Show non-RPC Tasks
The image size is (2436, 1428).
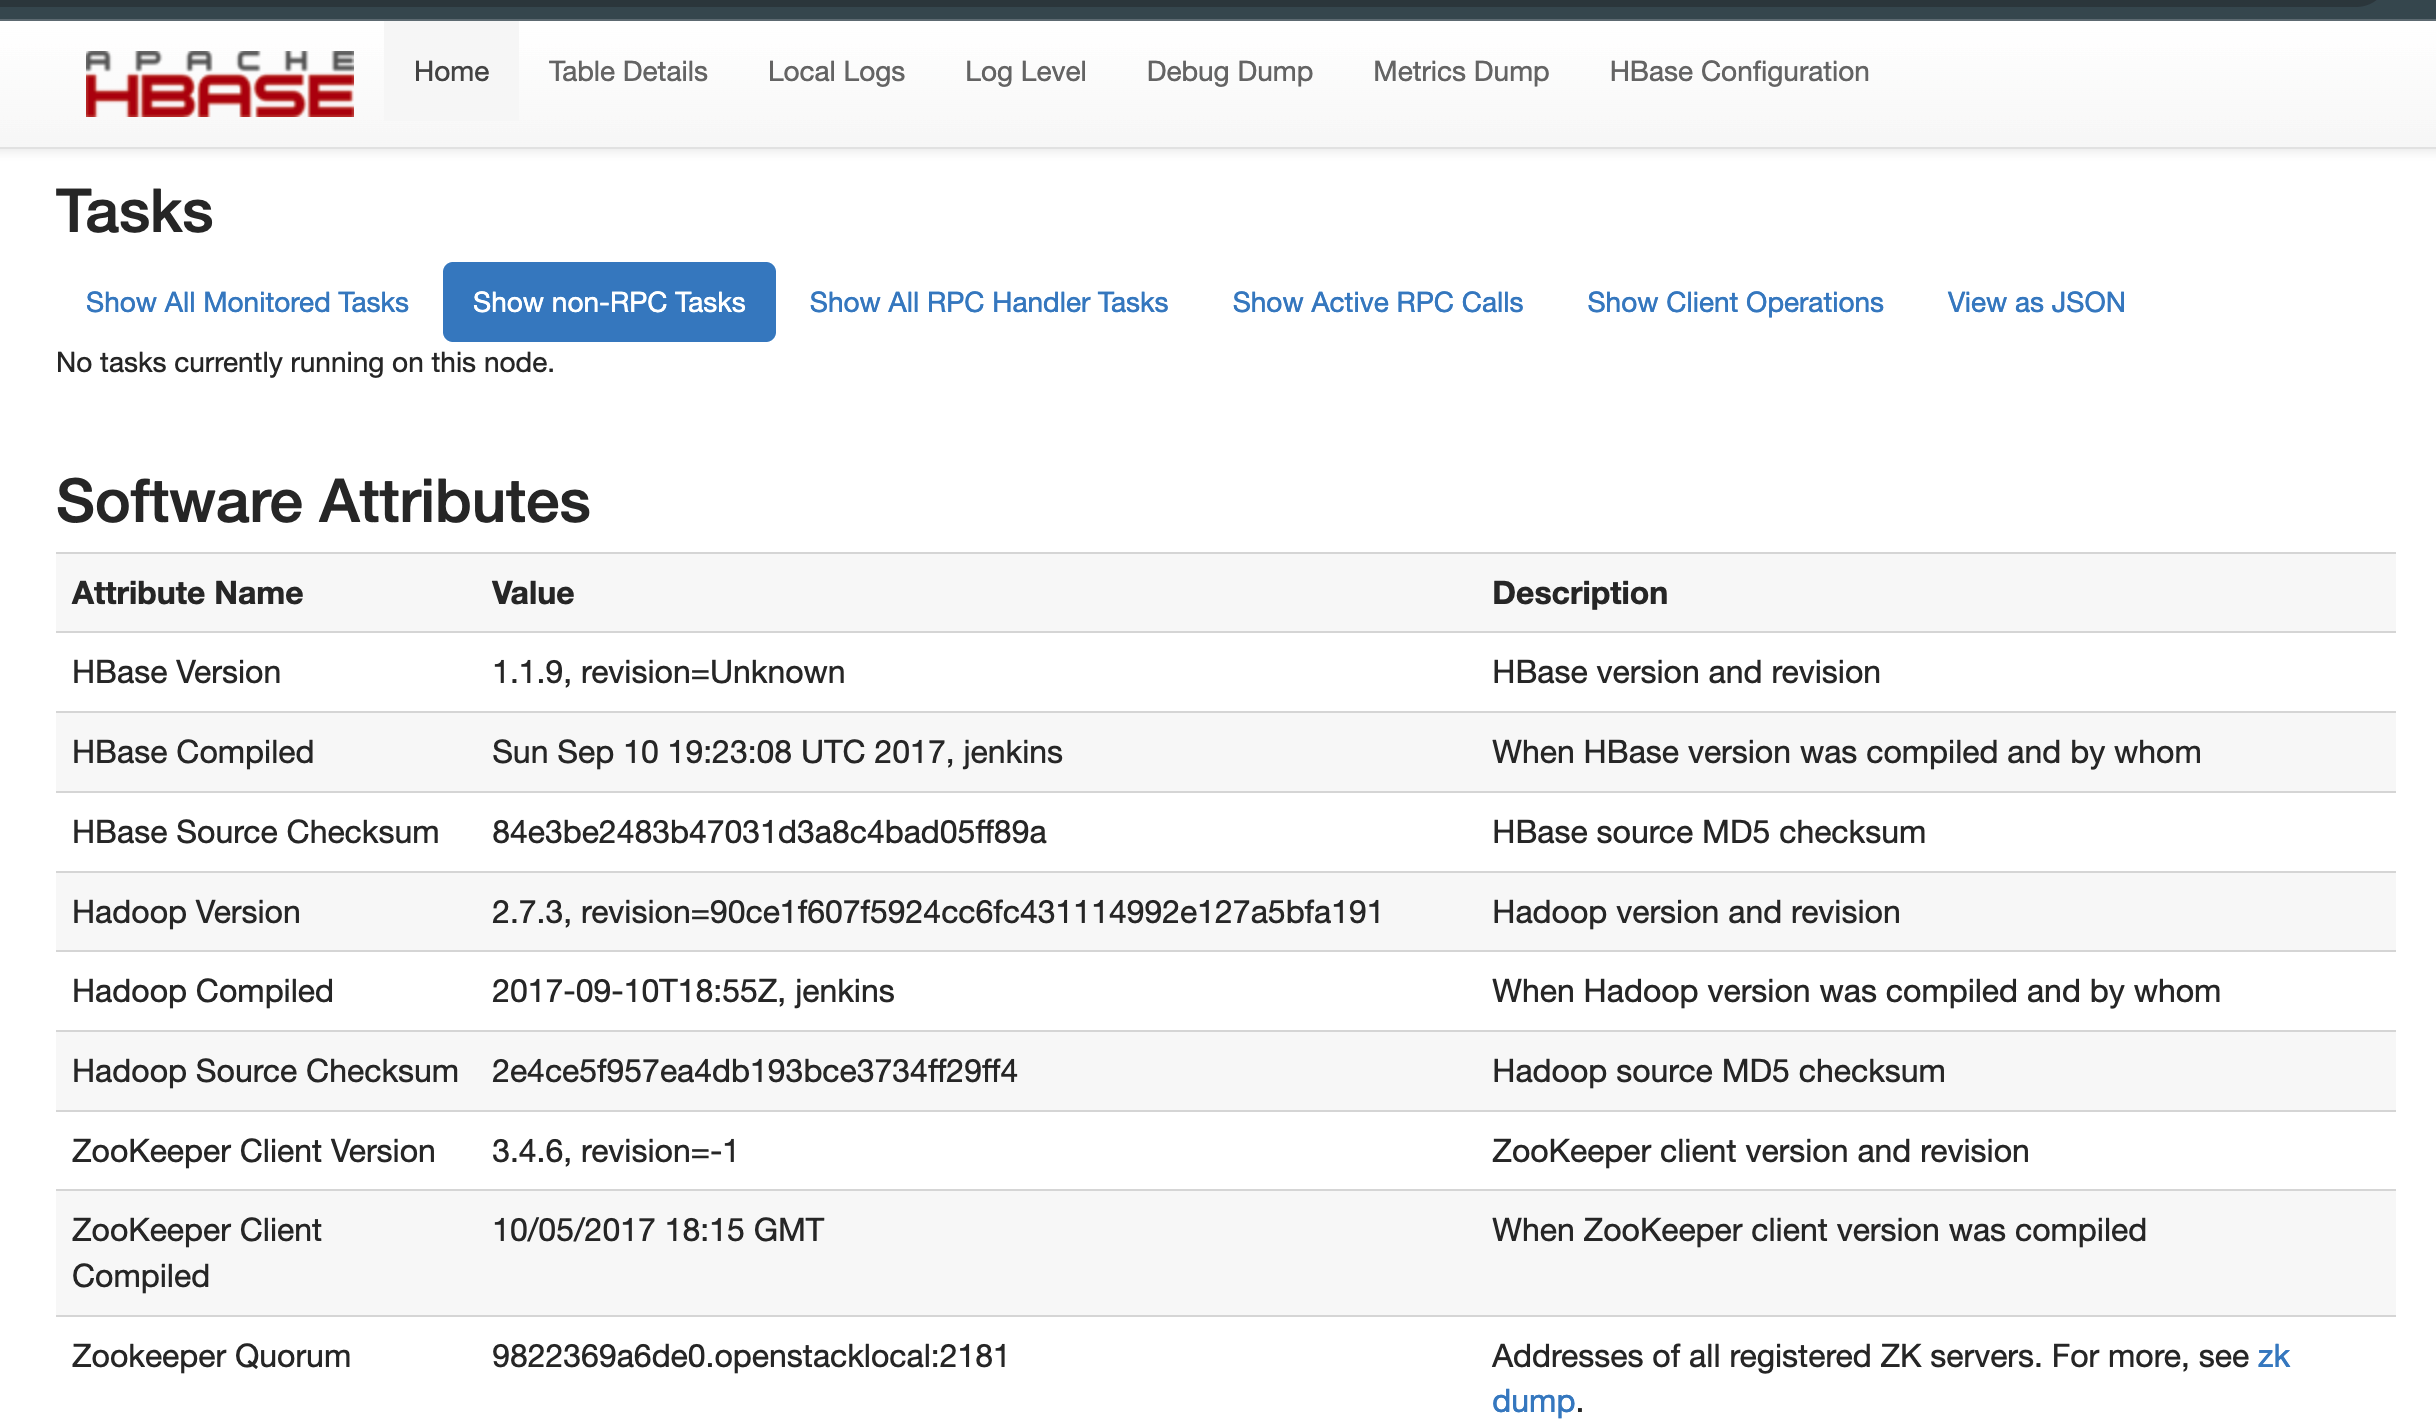(608, 302)
